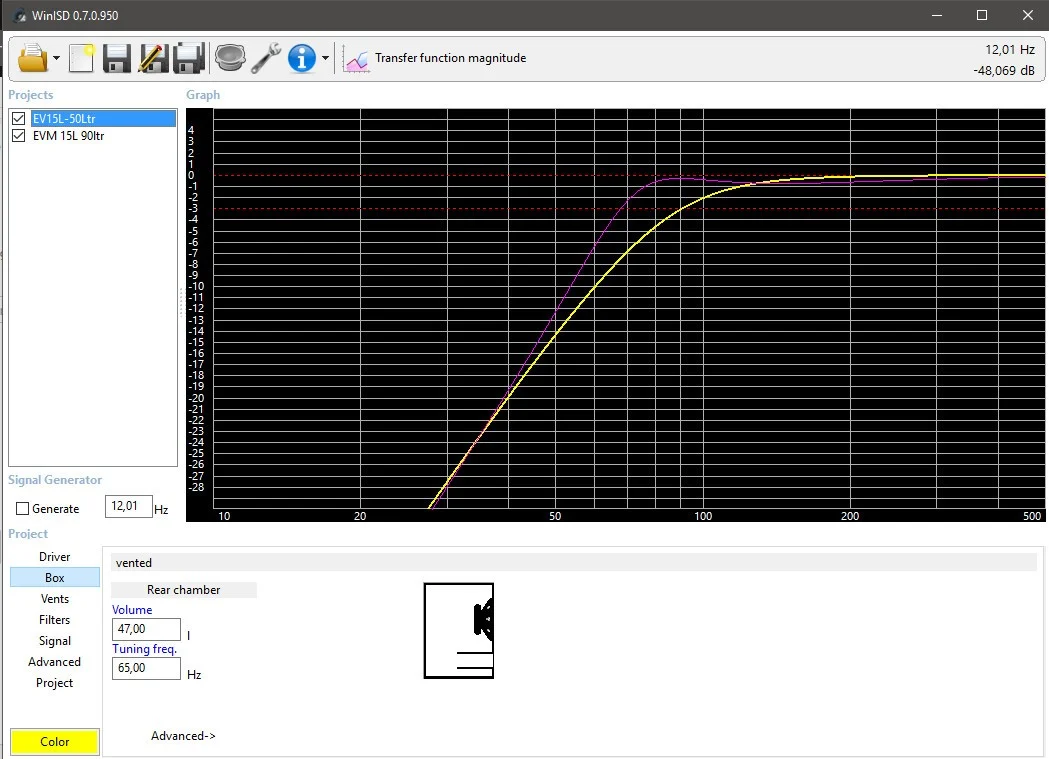Click inside the Volume input field
Viewport: 1049px width, 759px height.
(x=145, y=629)
